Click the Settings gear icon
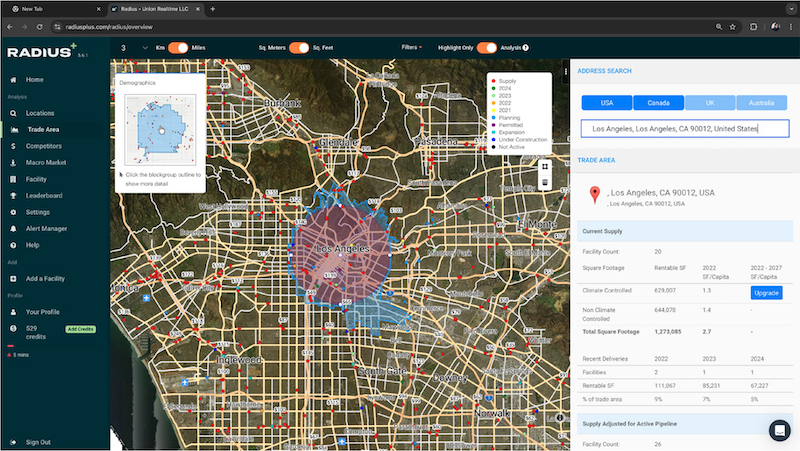Viewport: 800px width, 451px height. pos(13,212)
